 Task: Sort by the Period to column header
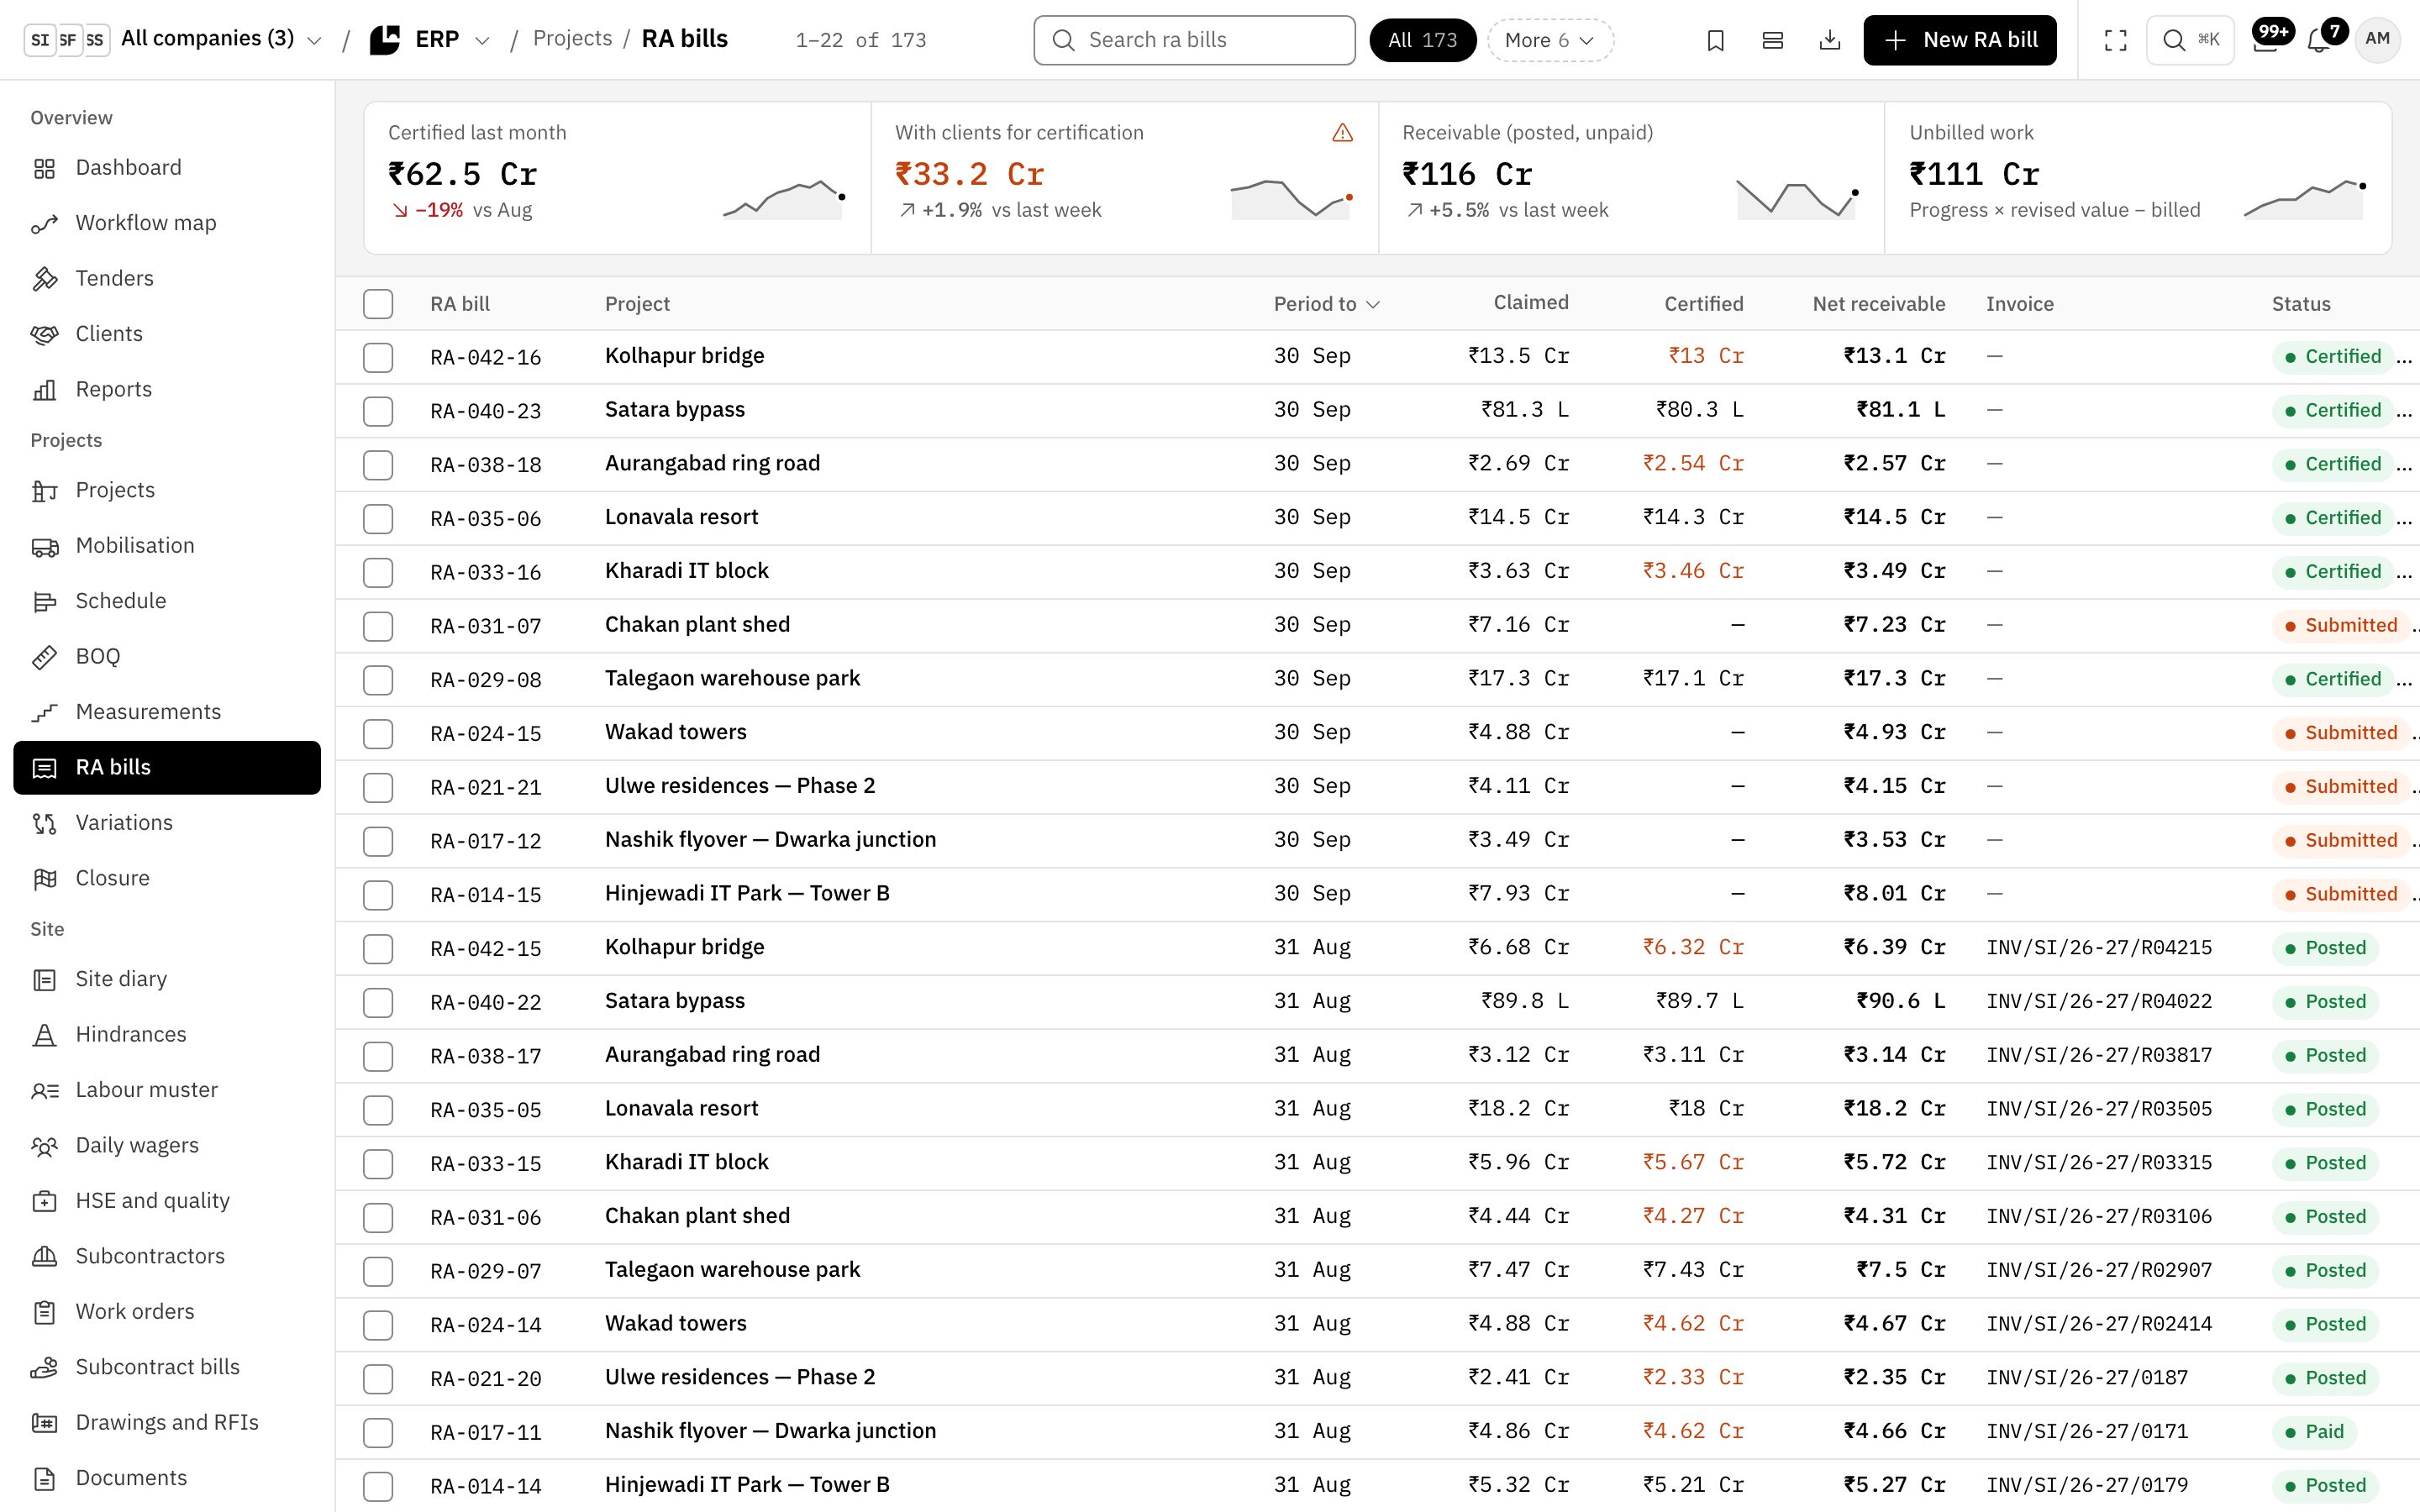pos(1326,304)
